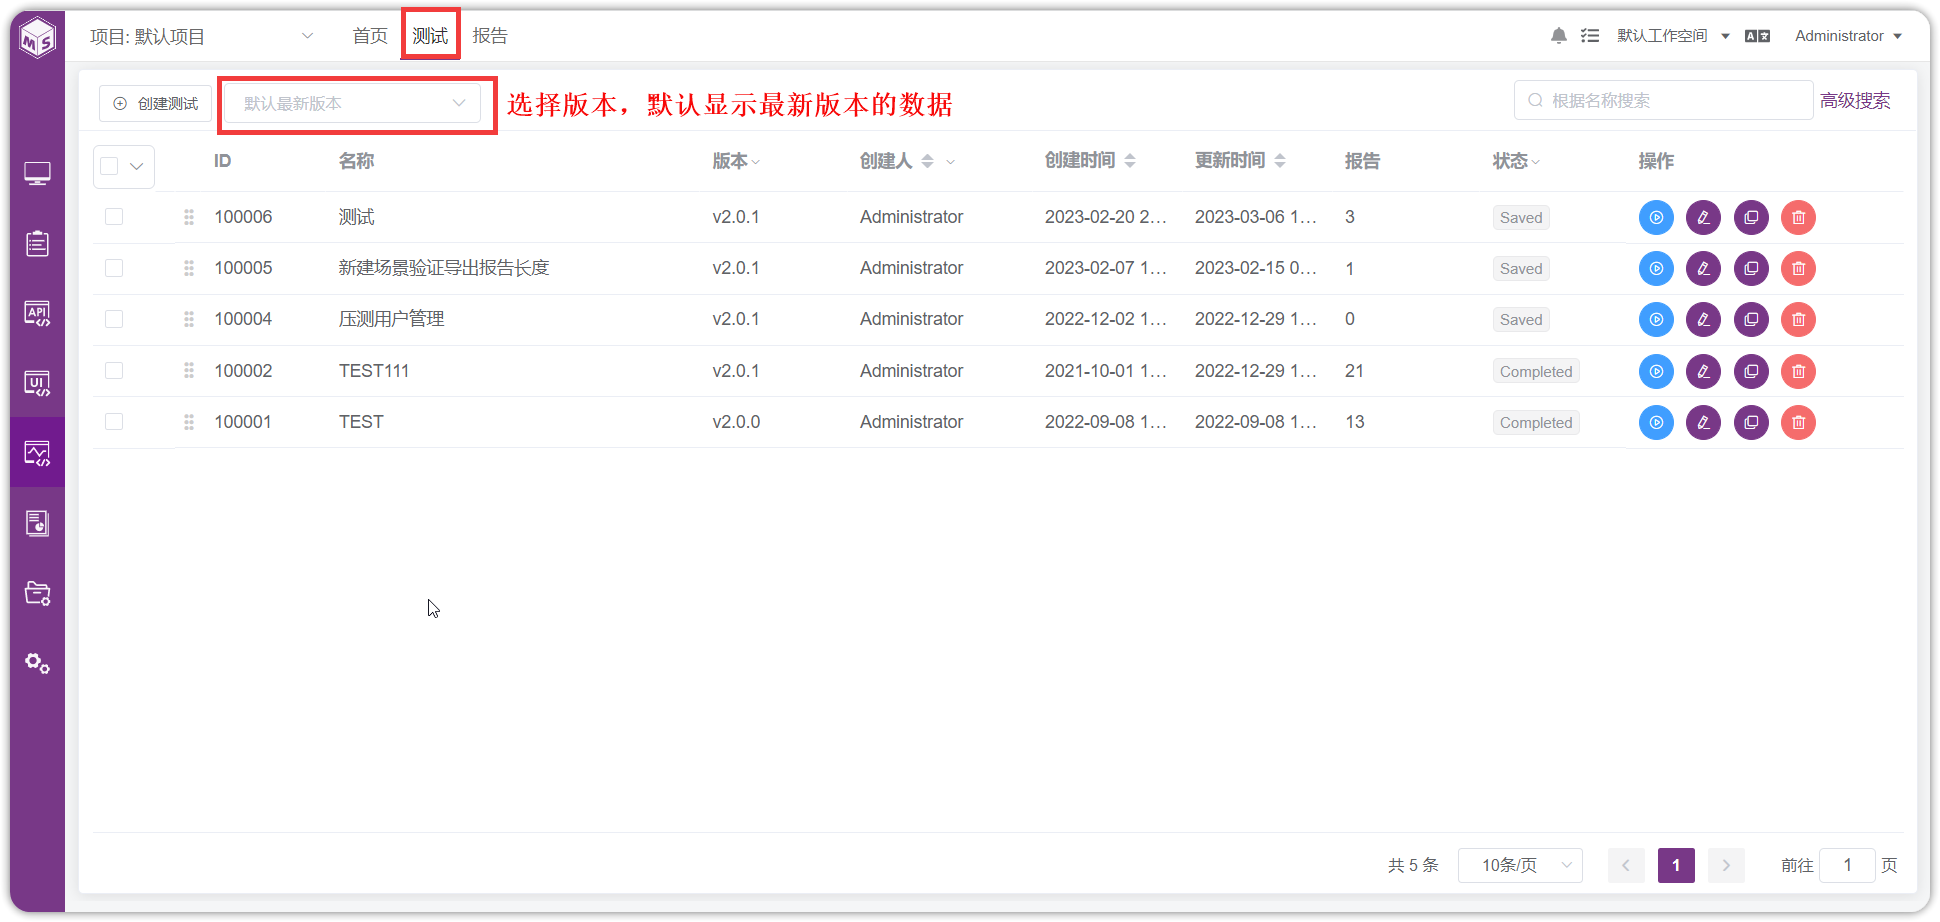
Task: Click page number 1 button
Action: (x=1676, y=865)
